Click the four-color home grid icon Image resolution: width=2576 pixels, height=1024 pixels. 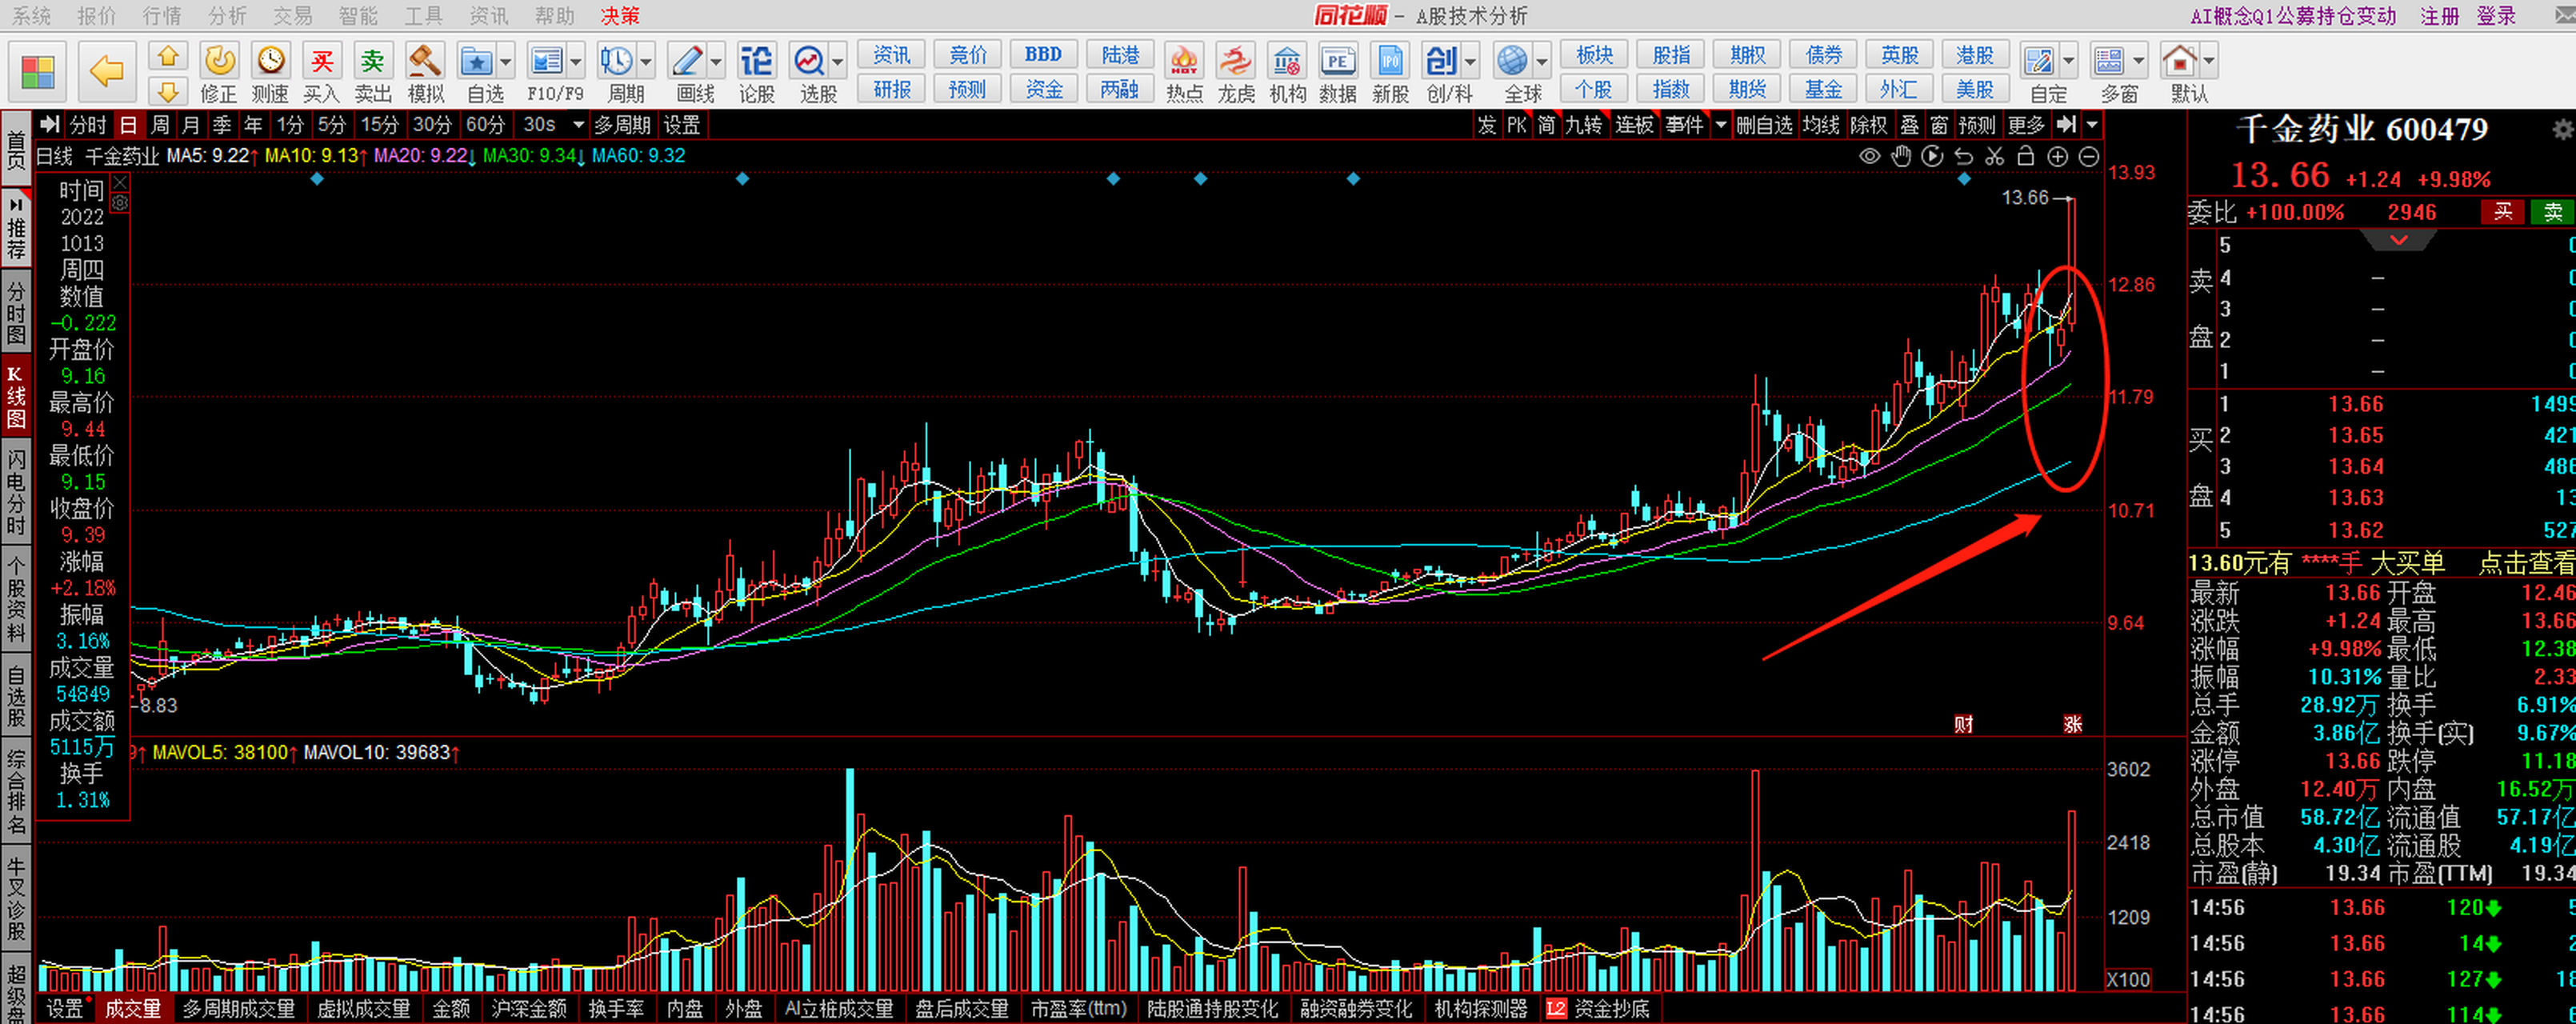tap(38, 72)
